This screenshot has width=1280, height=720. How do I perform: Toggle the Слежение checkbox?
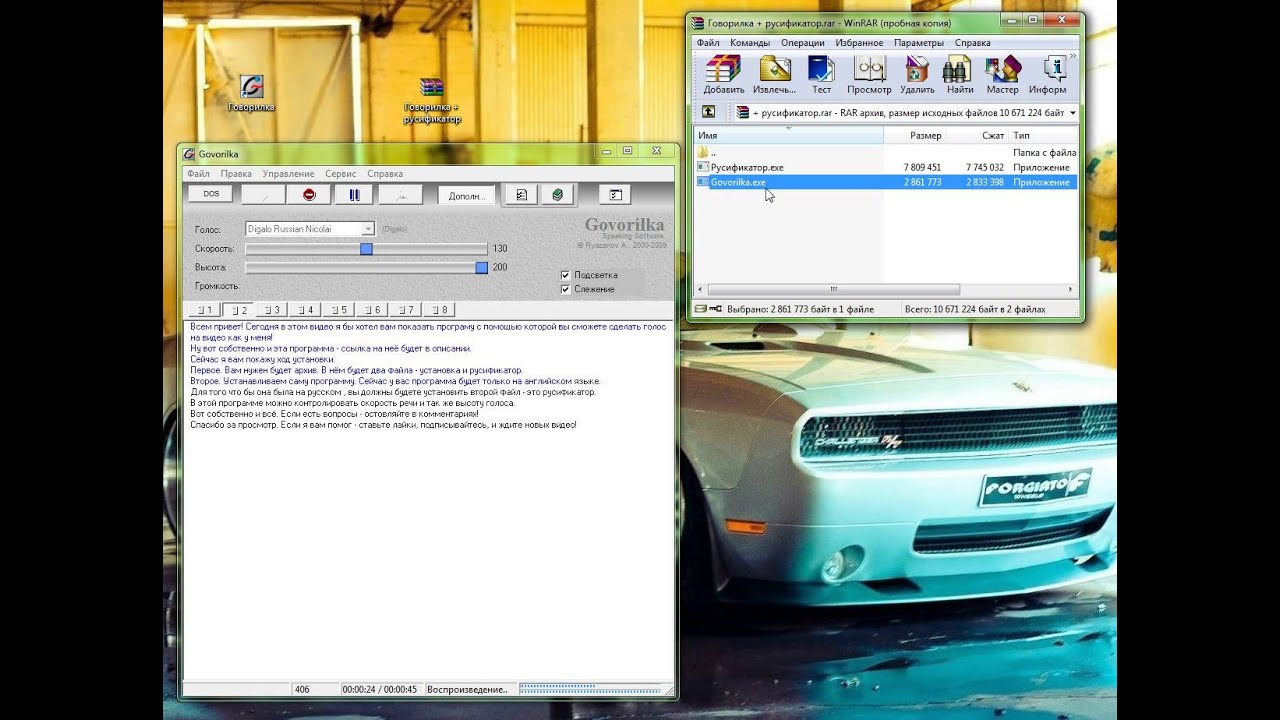pos(566,289)
